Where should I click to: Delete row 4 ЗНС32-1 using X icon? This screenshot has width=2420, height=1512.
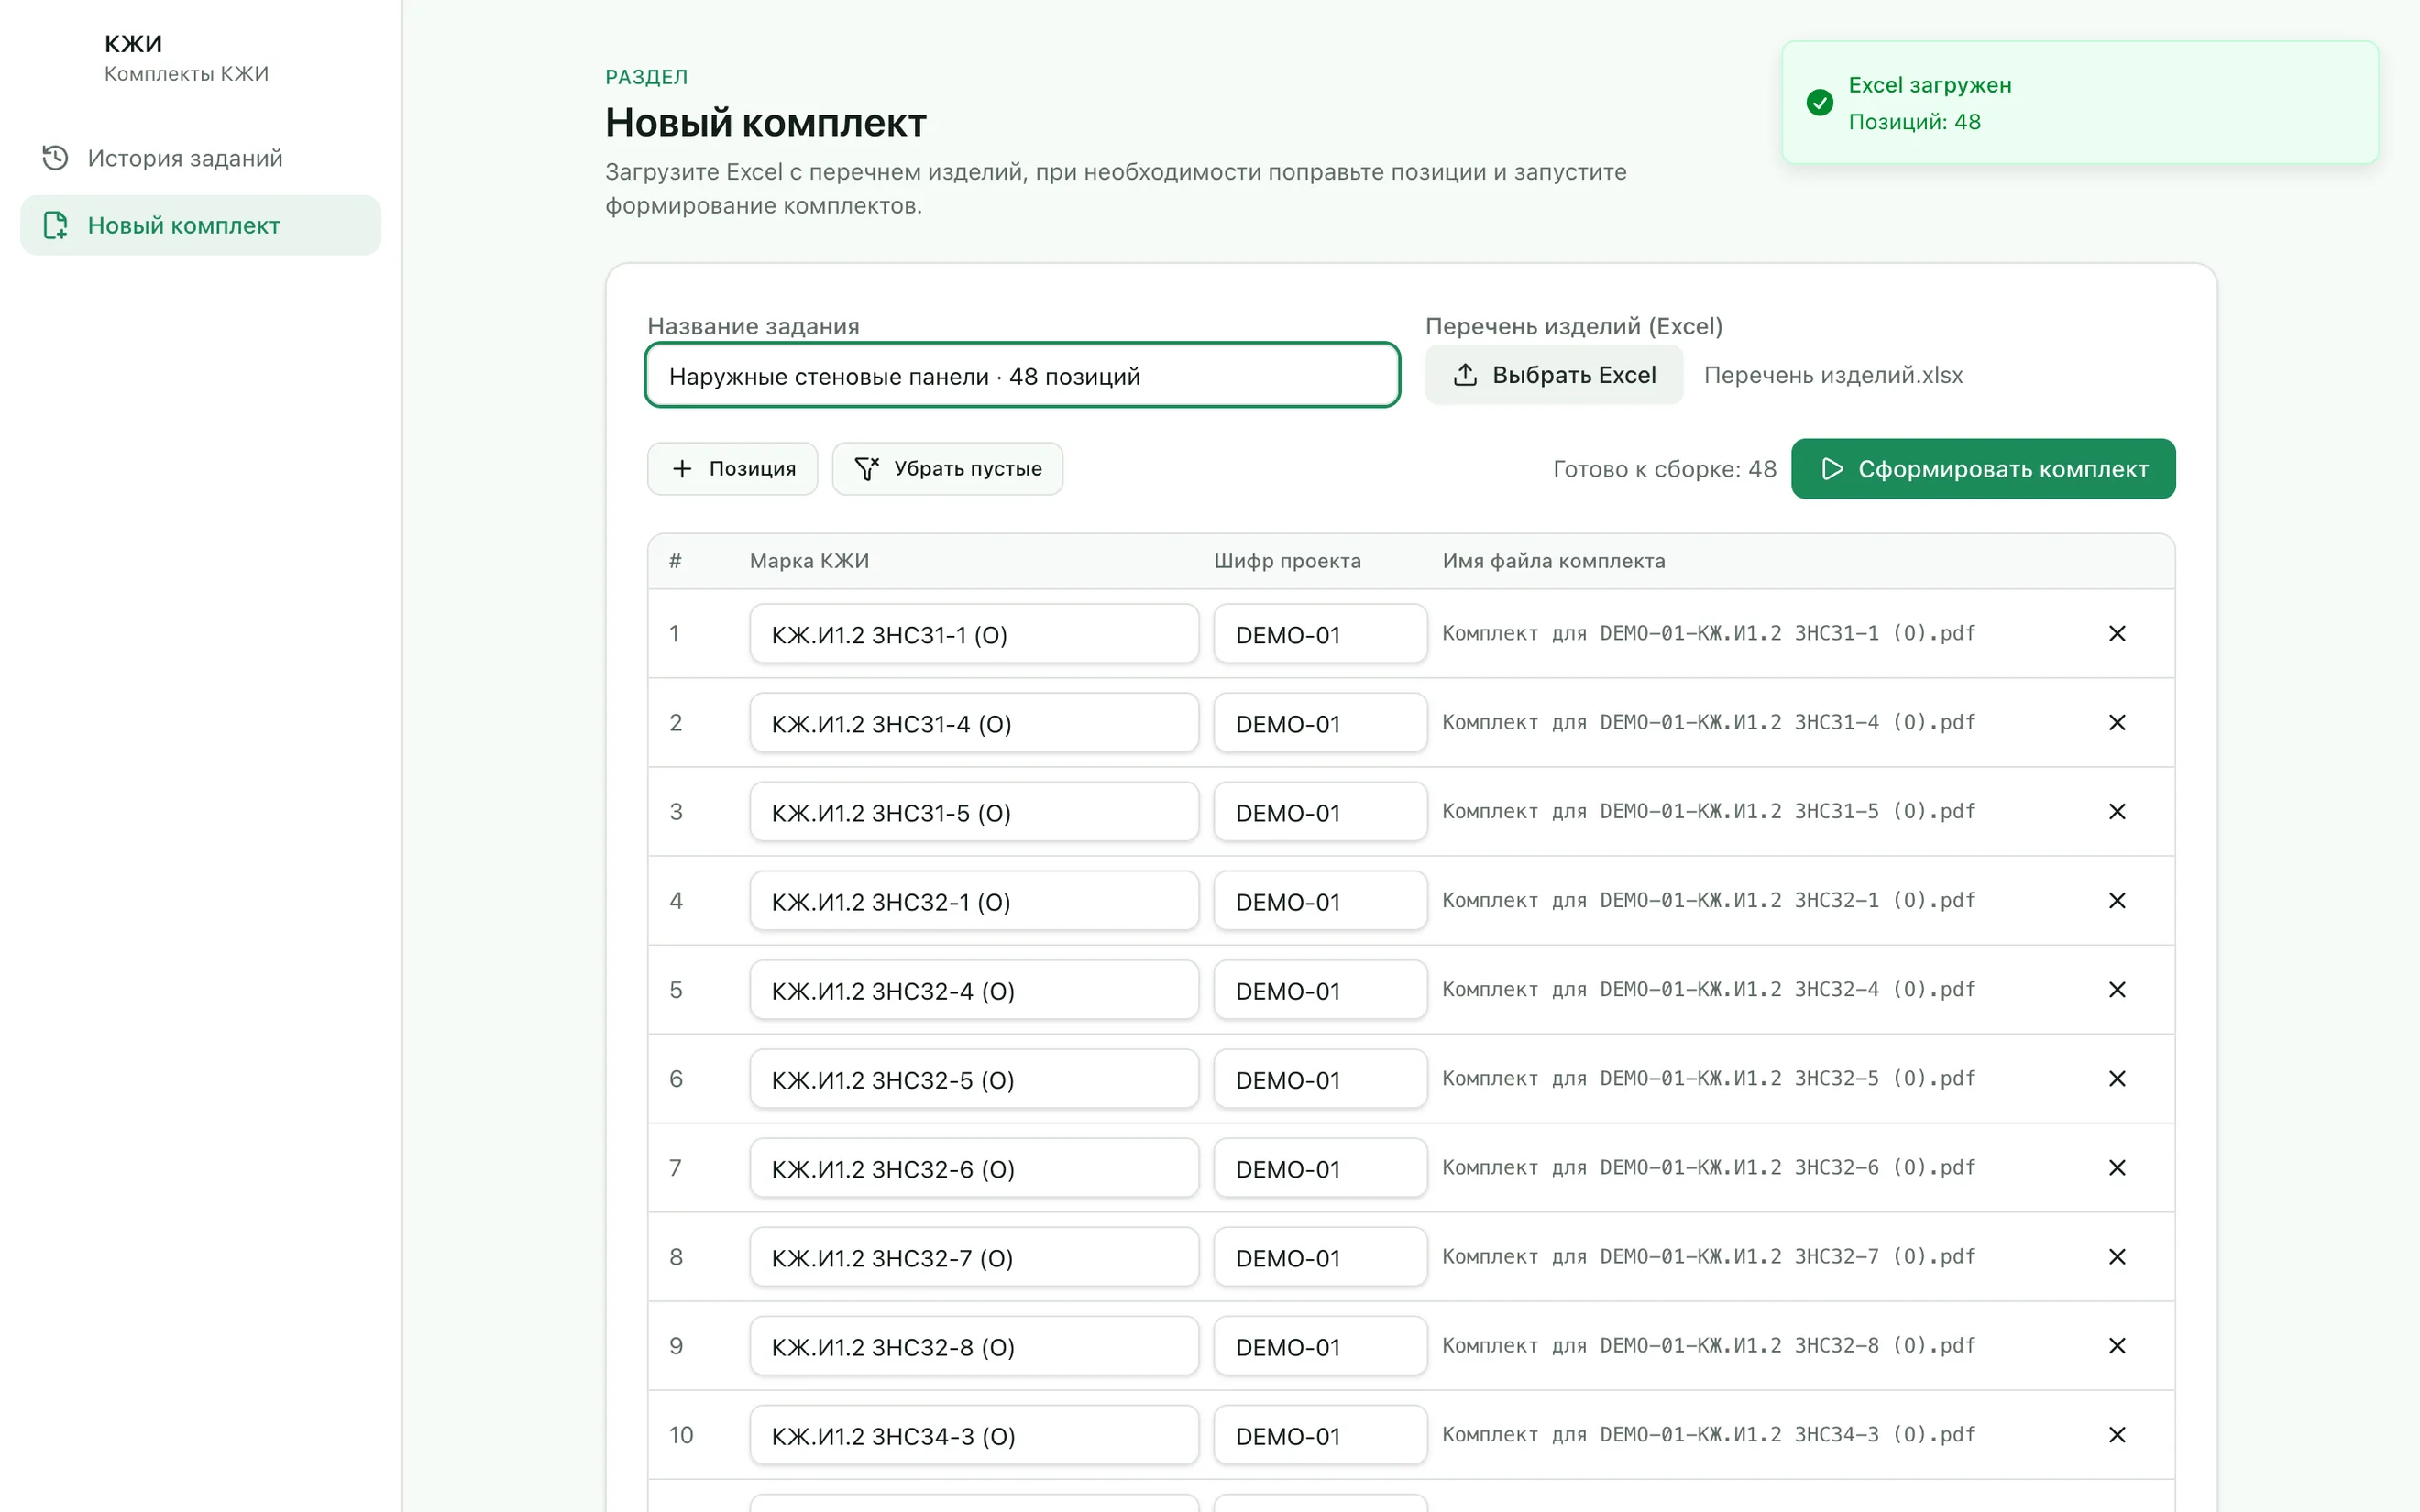(2117, 901)
